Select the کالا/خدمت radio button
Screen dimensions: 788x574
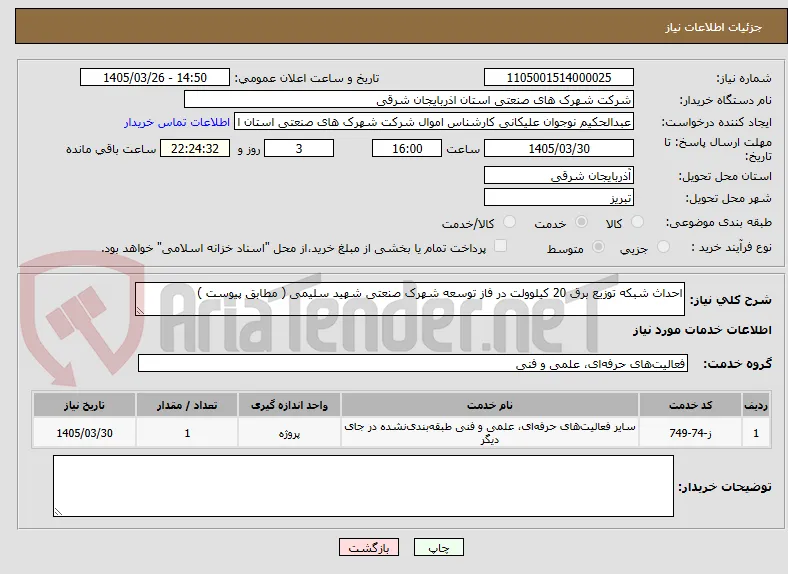[510, 222]
